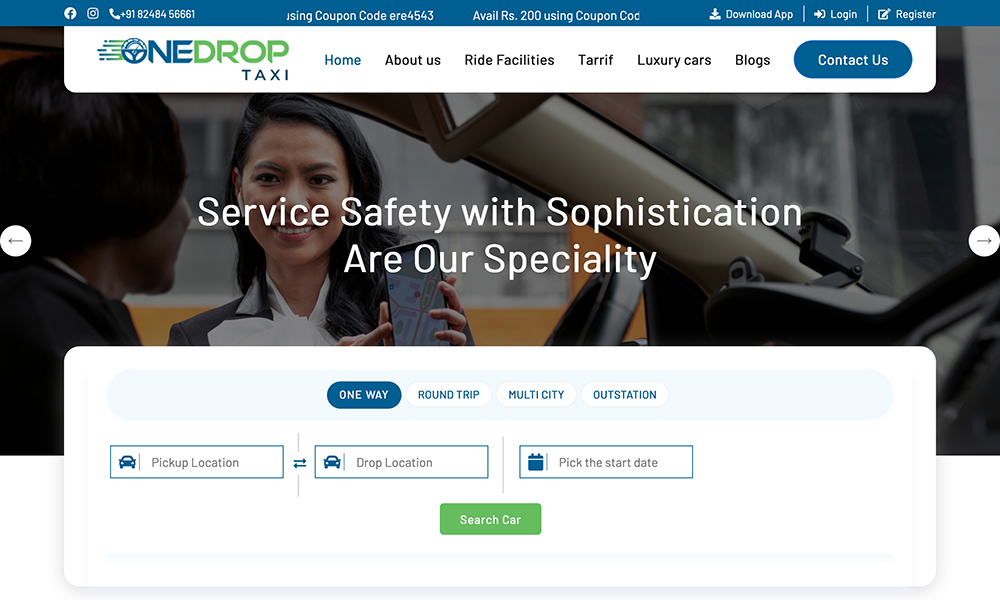Open the Facebook page icon
The image size is (1000, 600).
click(x=70, y=13)
